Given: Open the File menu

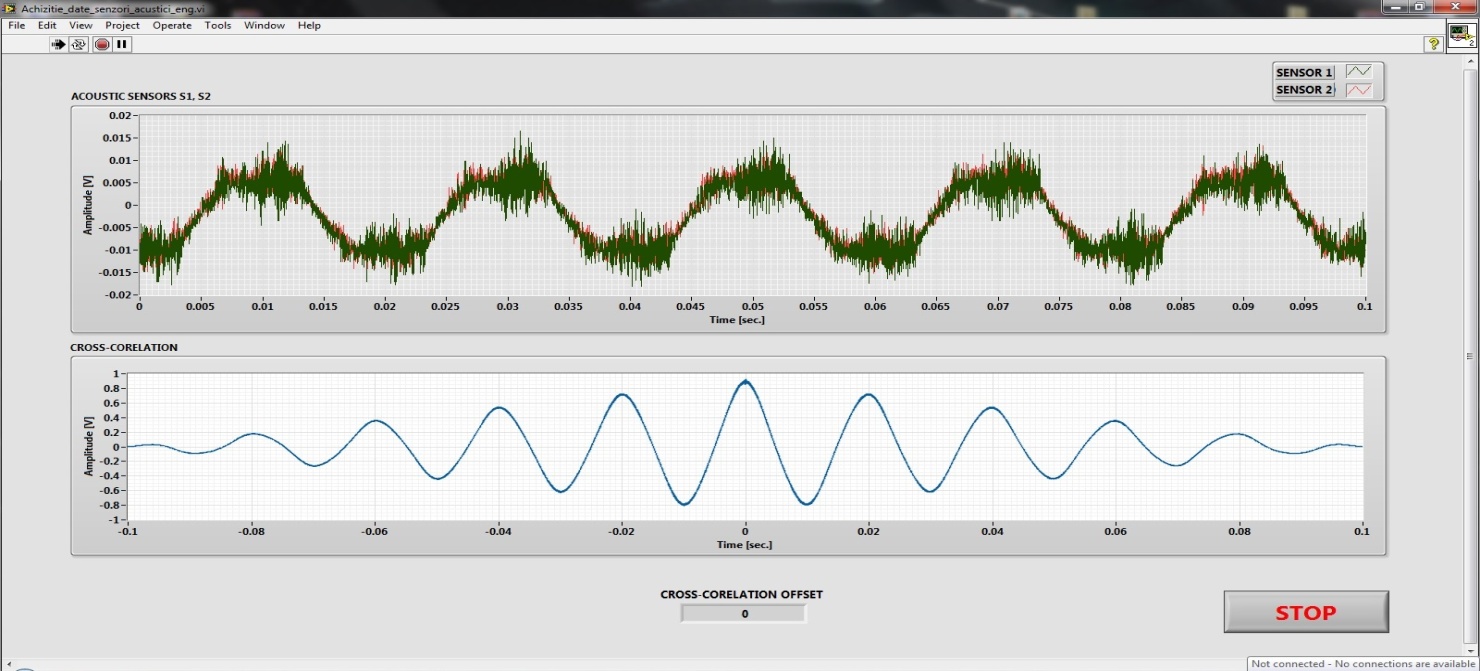Looking at the screenshot, I should pyautogui.click(x=17, y=25).
